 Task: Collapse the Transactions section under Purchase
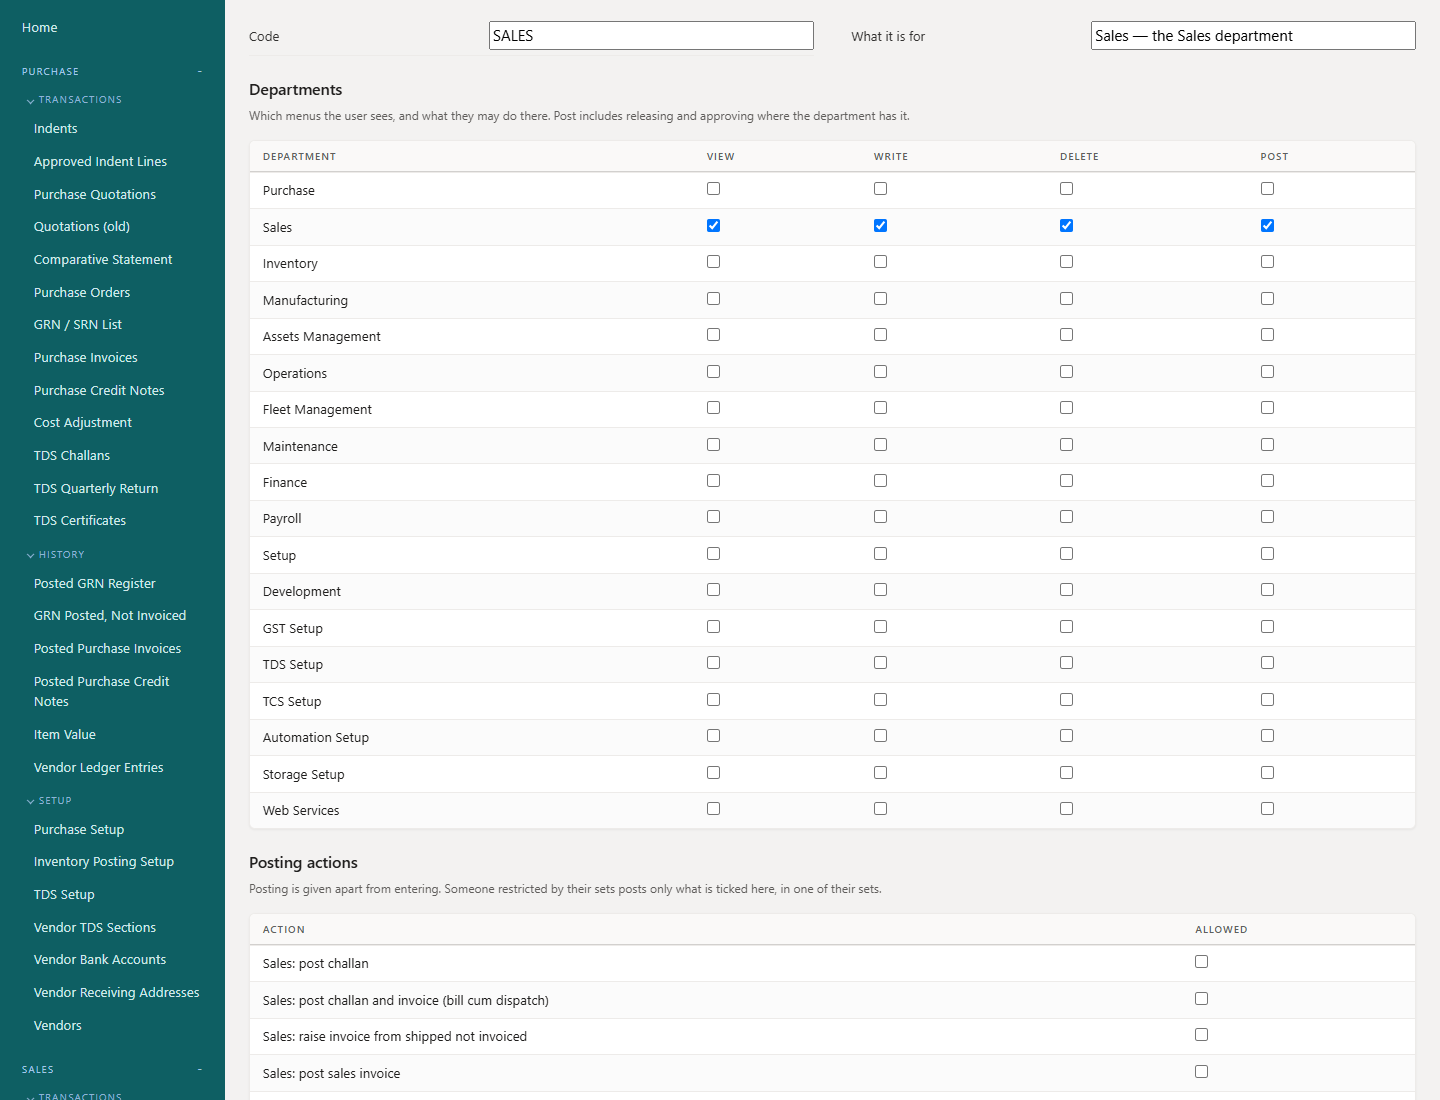click(74, 100)
